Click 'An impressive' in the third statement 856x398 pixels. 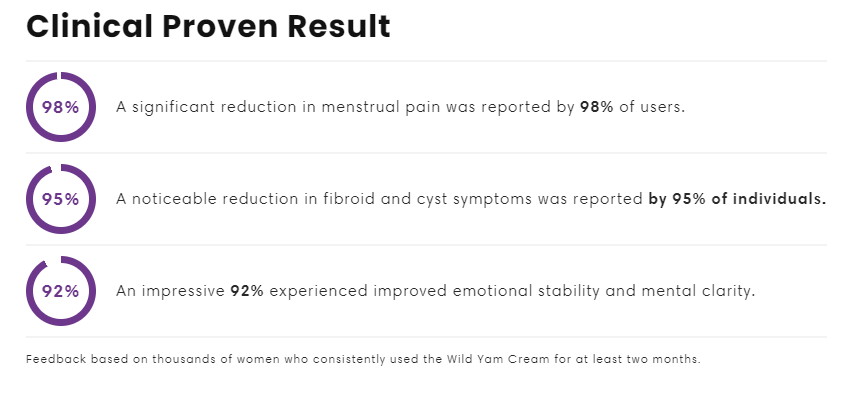(x=170, y=291)
